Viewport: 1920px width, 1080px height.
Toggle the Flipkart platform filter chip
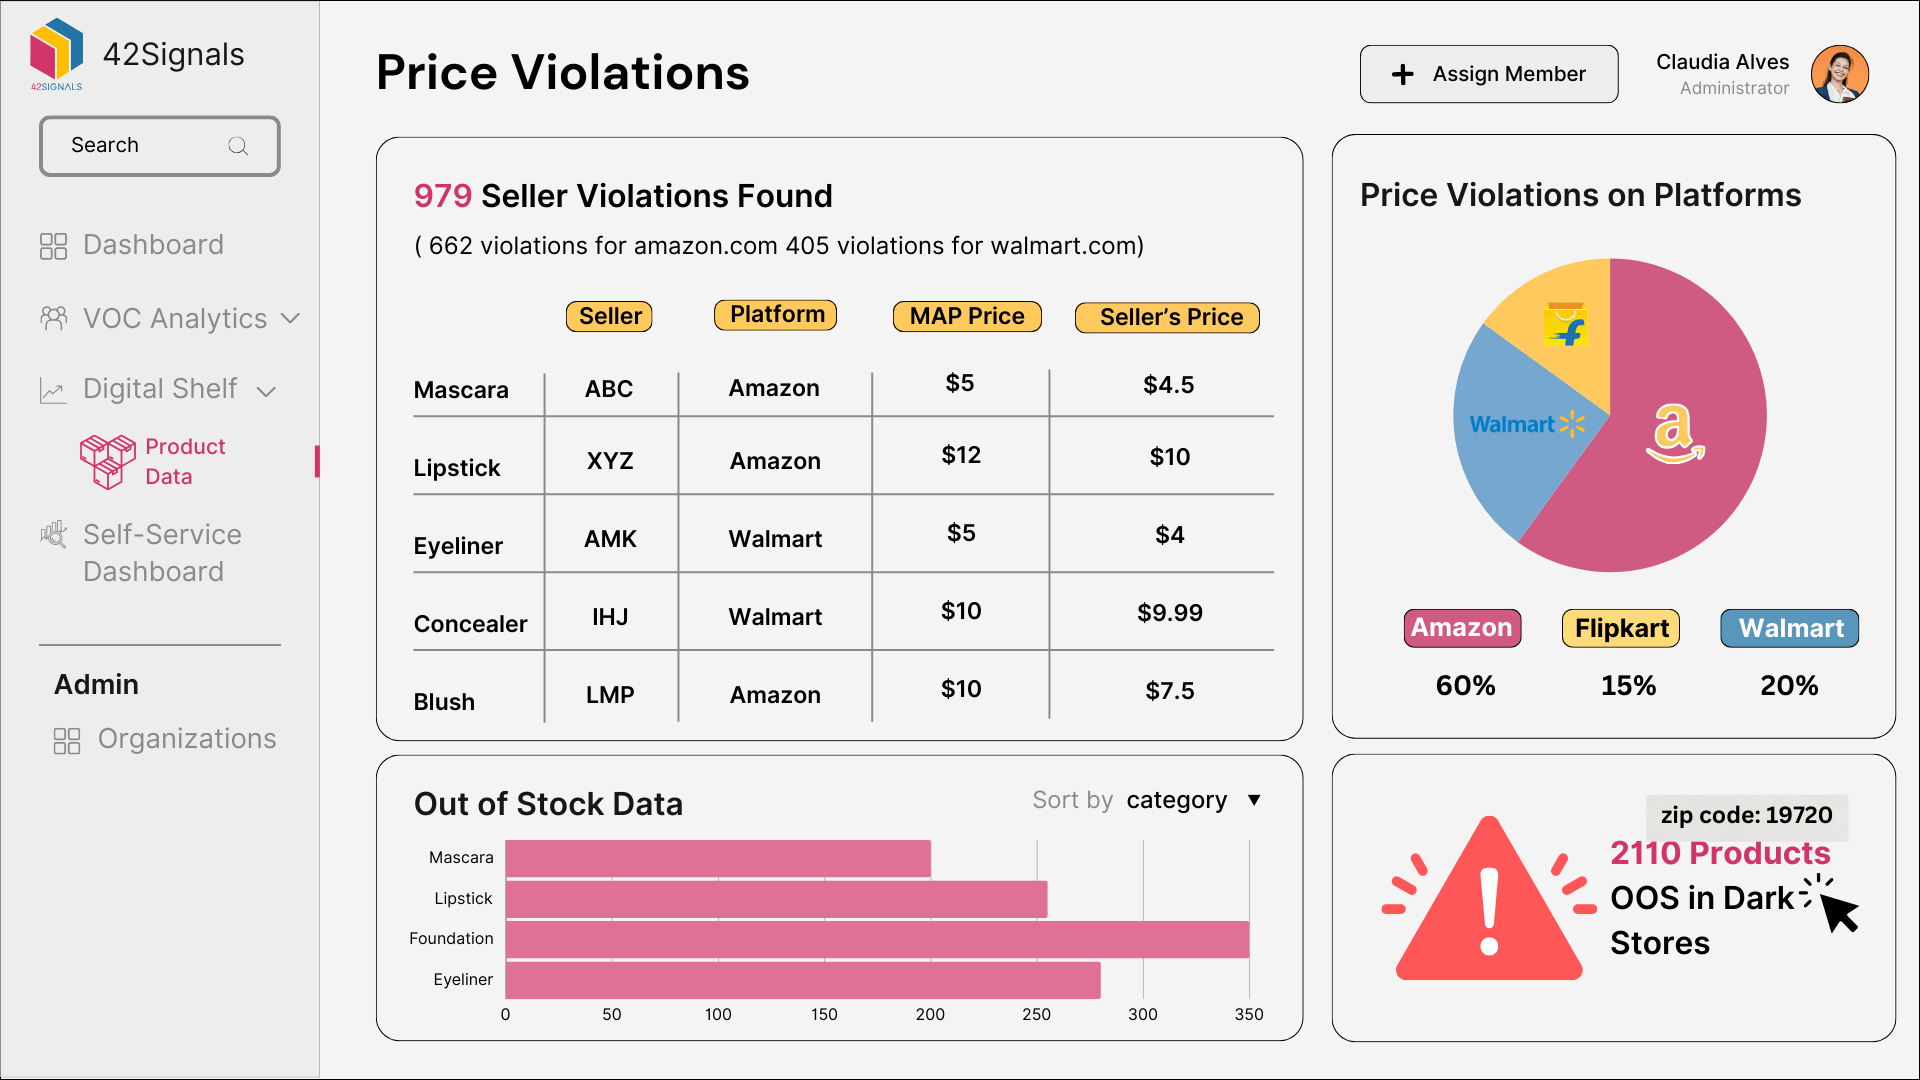point(1620,628)
